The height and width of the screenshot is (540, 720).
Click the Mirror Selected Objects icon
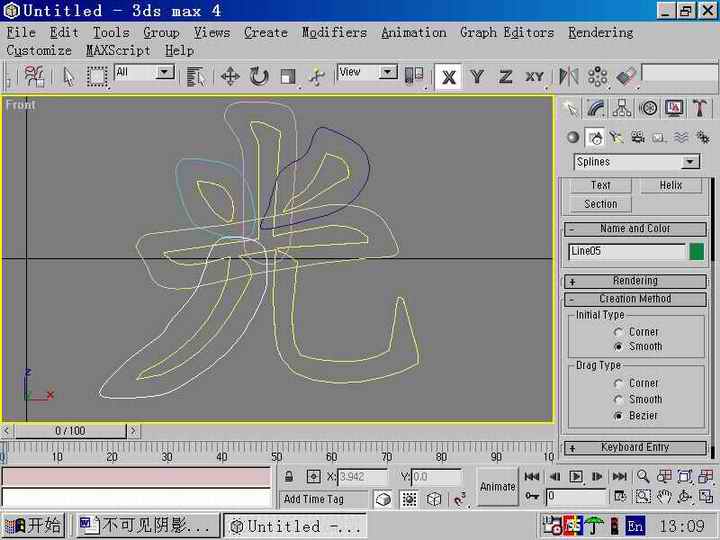point(568,76)
